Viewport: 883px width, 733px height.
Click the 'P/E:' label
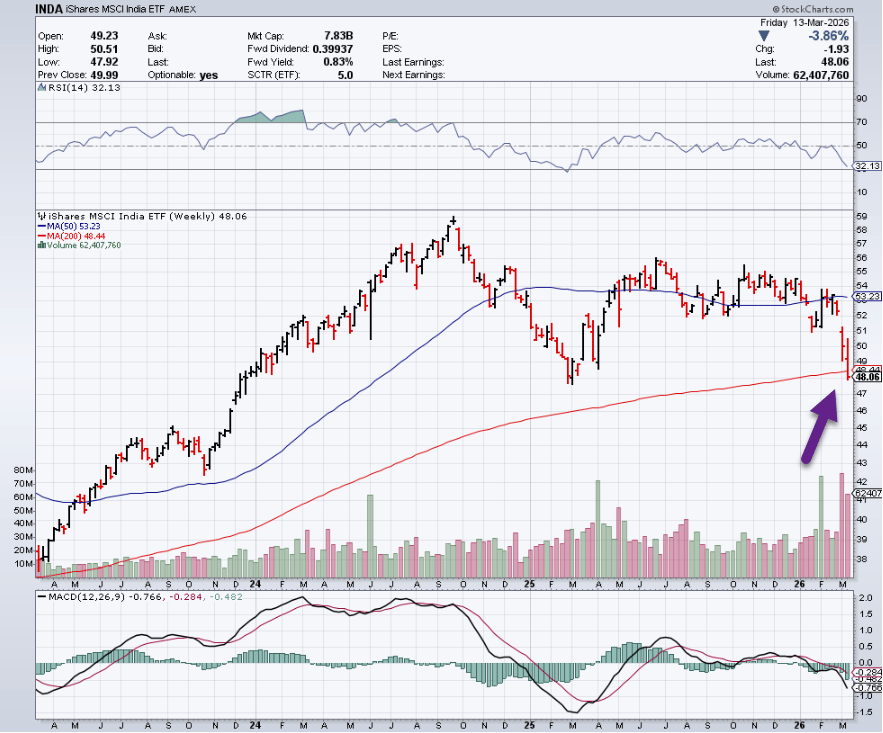(x=391, y=35)
